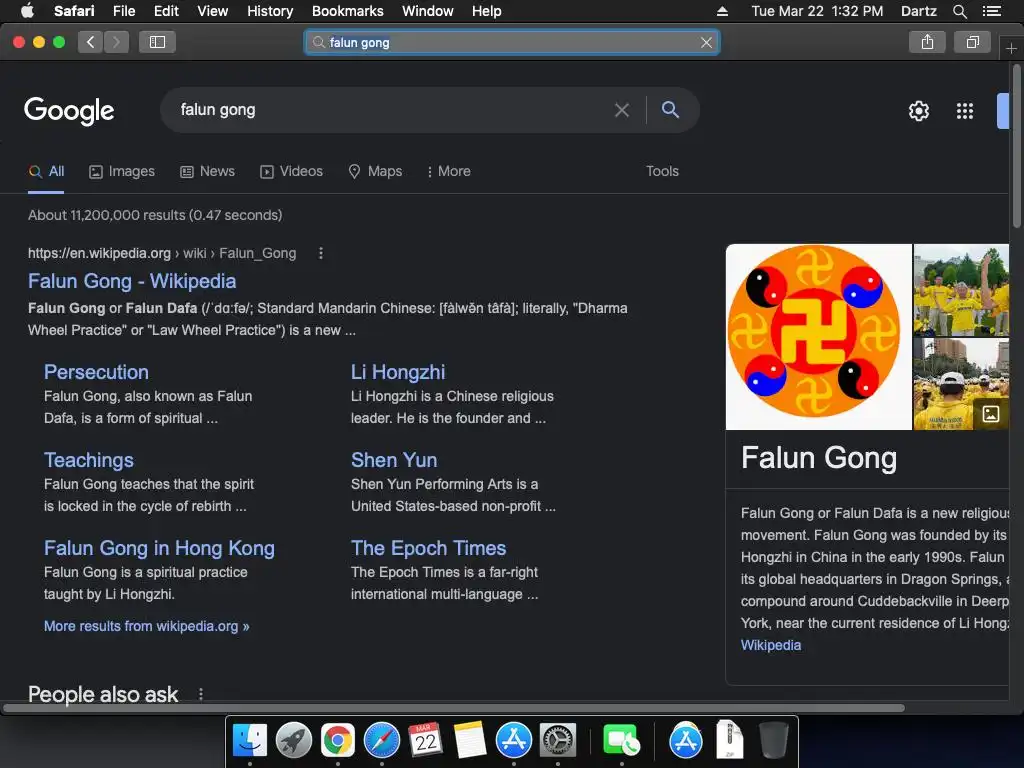Open a new tab with plus button

pyautogui.click(x=1011, y=48)
